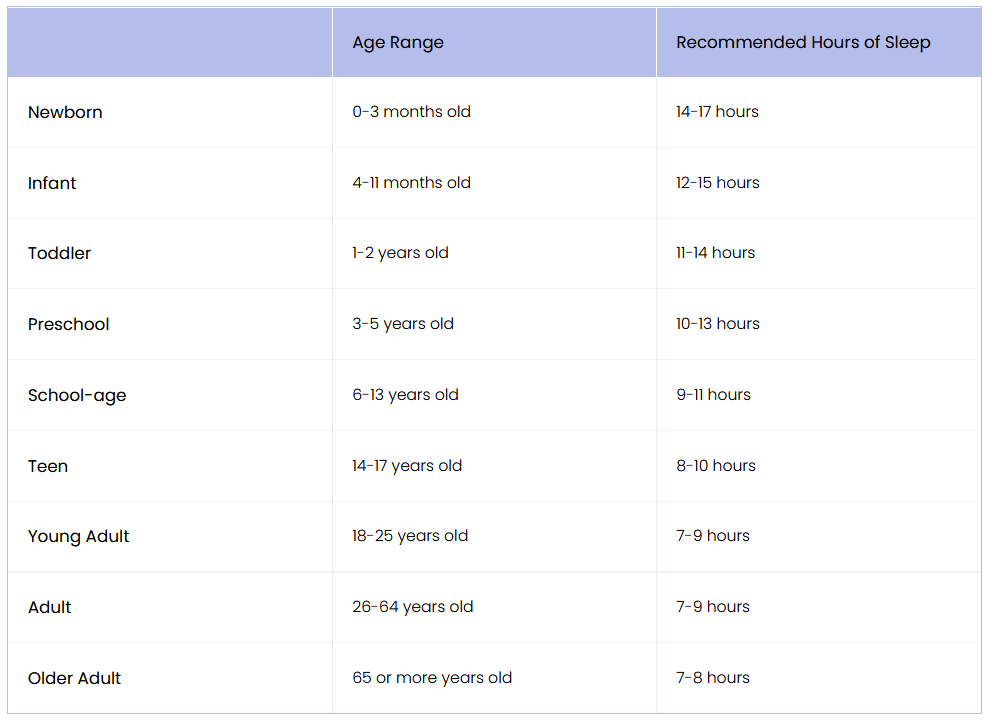Click the "11-14 hours" sleep cell

pos(715,253)
